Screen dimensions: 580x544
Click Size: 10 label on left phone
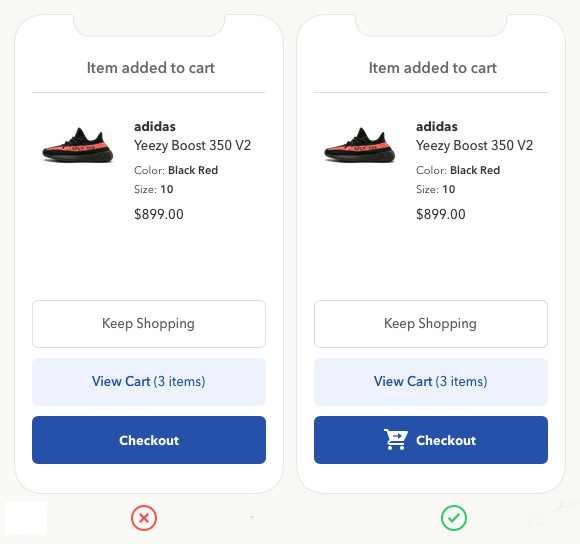[154, 189]
